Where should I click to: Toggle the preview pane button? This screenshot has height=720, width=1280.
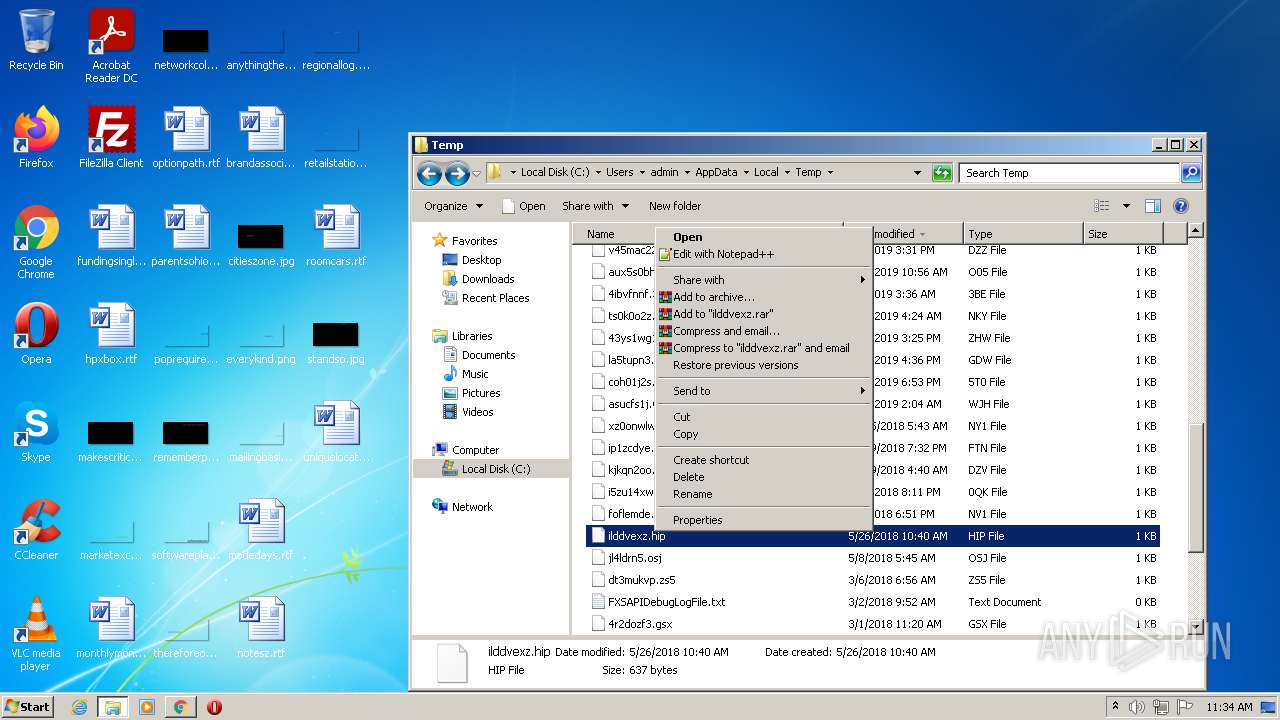click(1152, 206)
